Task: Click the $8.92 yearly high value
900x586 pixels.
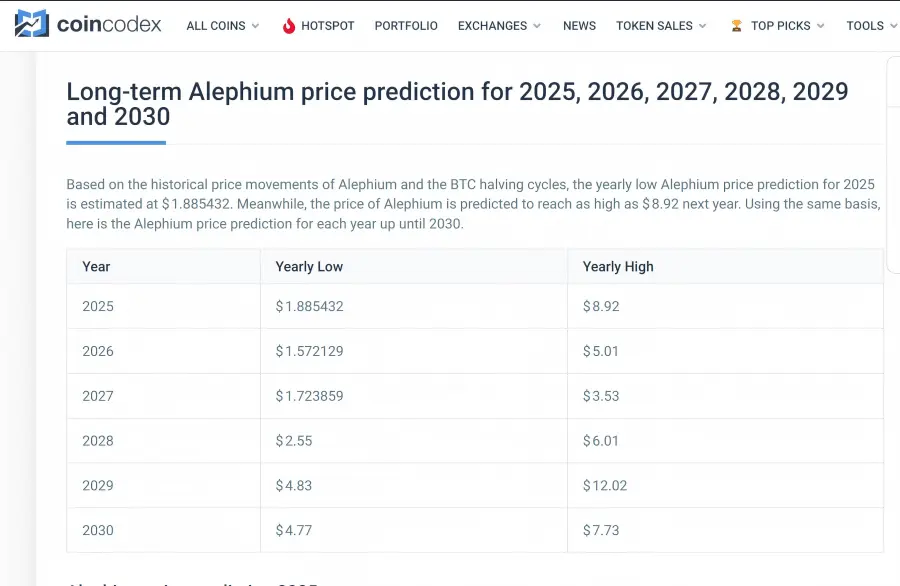Action: tap(601, 306)
